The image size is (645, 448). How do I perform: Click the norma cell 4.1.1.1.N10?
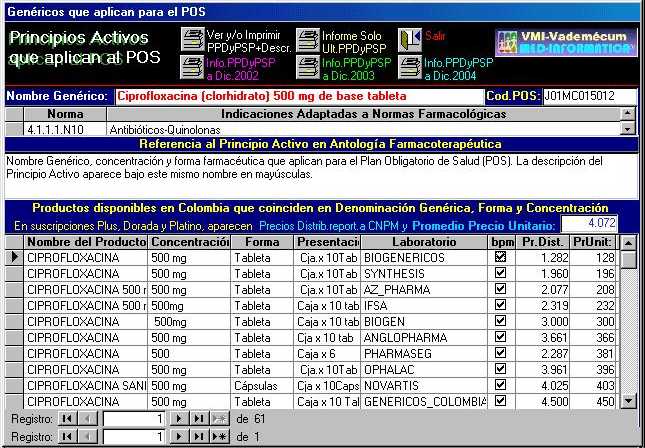pos(65,130)
